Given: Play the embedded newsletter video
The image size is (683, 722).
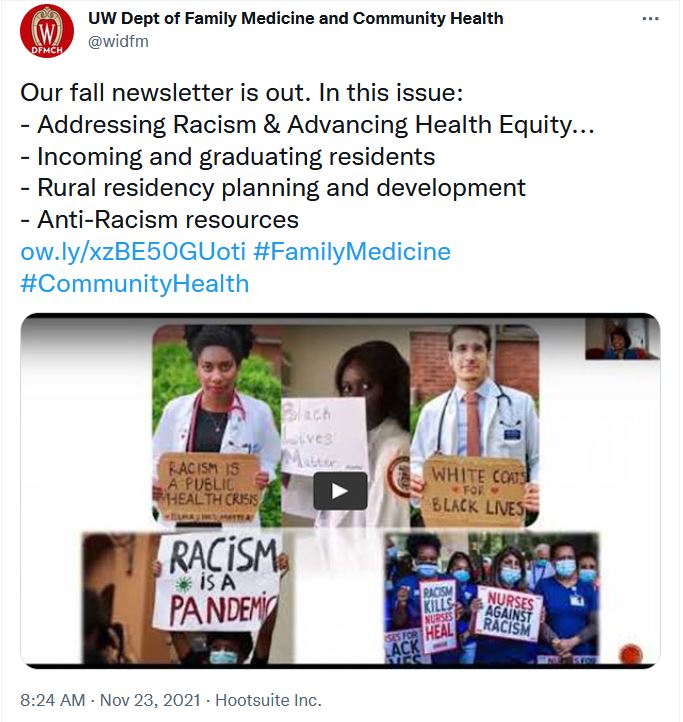Looking at the screenshot, I should (340, 491).
